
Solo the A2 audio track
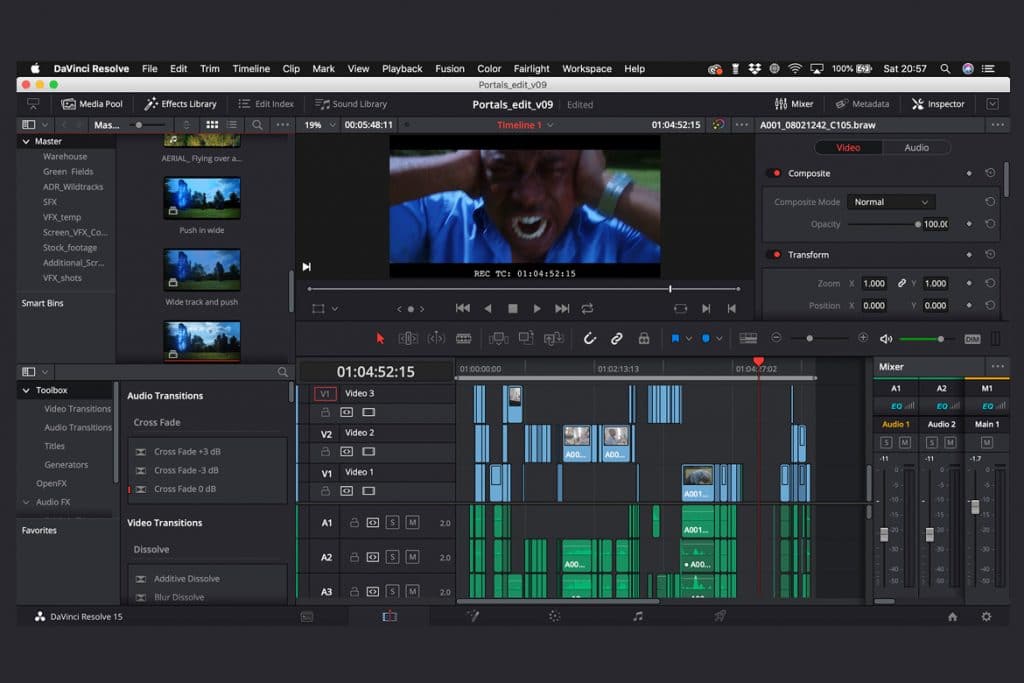pos(393,557)
